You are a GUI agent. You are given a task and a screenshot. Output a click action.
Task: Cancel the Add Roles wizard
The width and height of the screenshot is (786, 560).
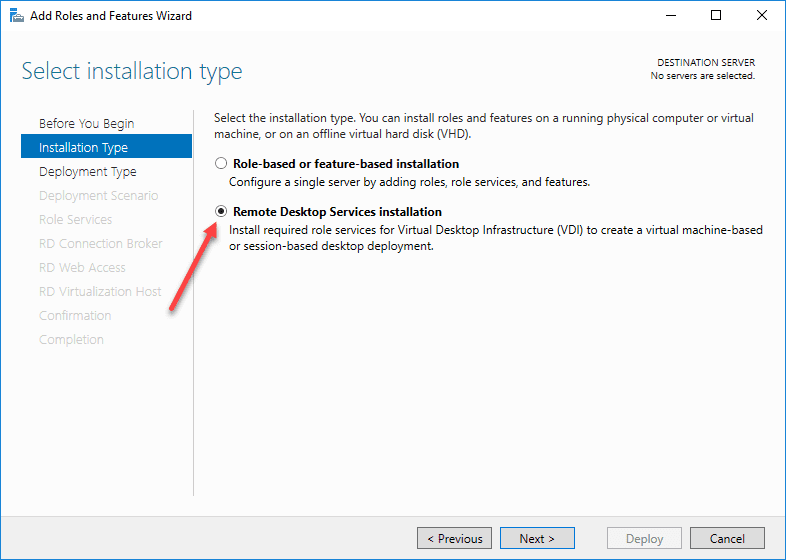click(727, 539)
